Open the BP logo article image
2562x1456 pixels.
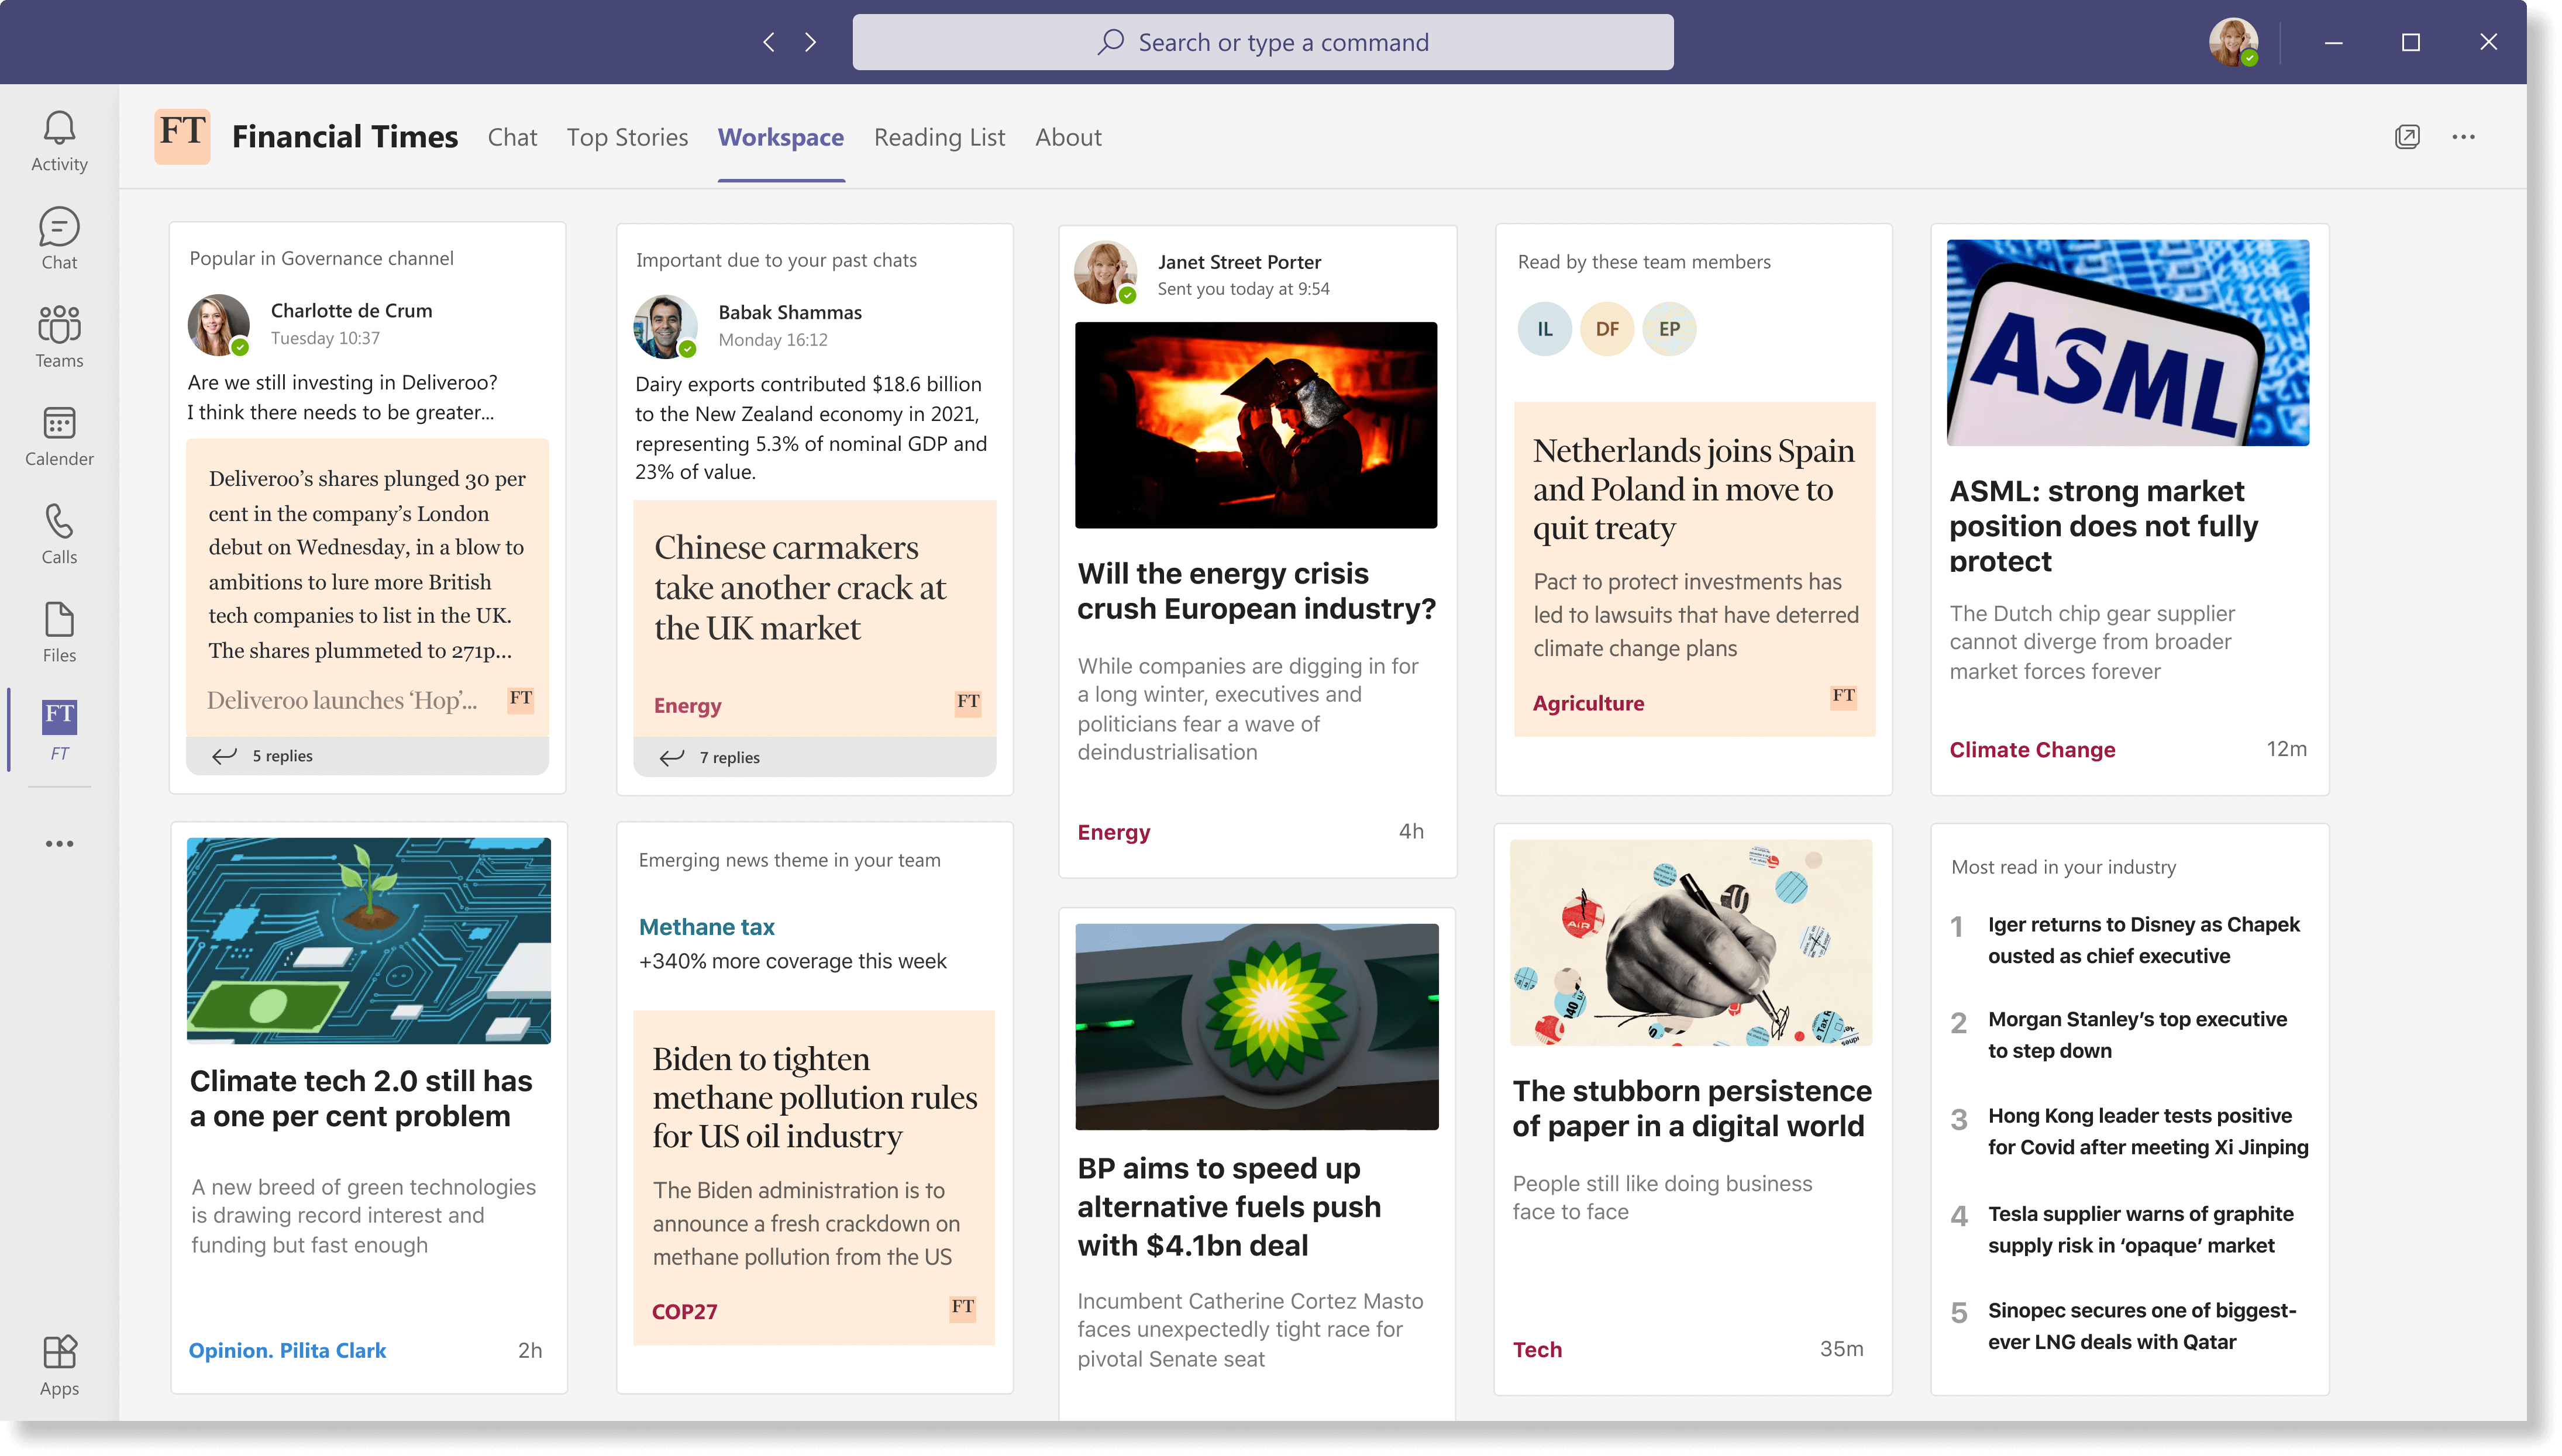1256,1026
